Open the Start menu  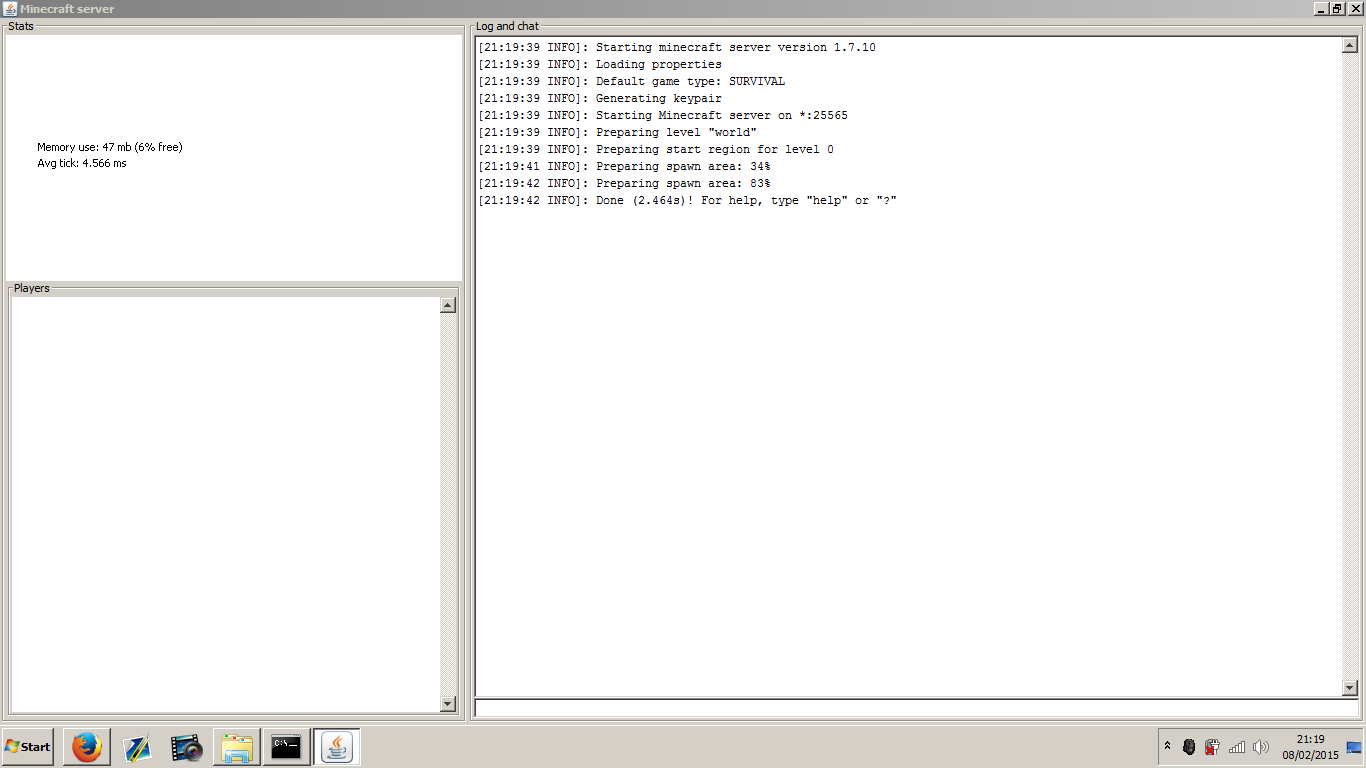coord(28,747)
